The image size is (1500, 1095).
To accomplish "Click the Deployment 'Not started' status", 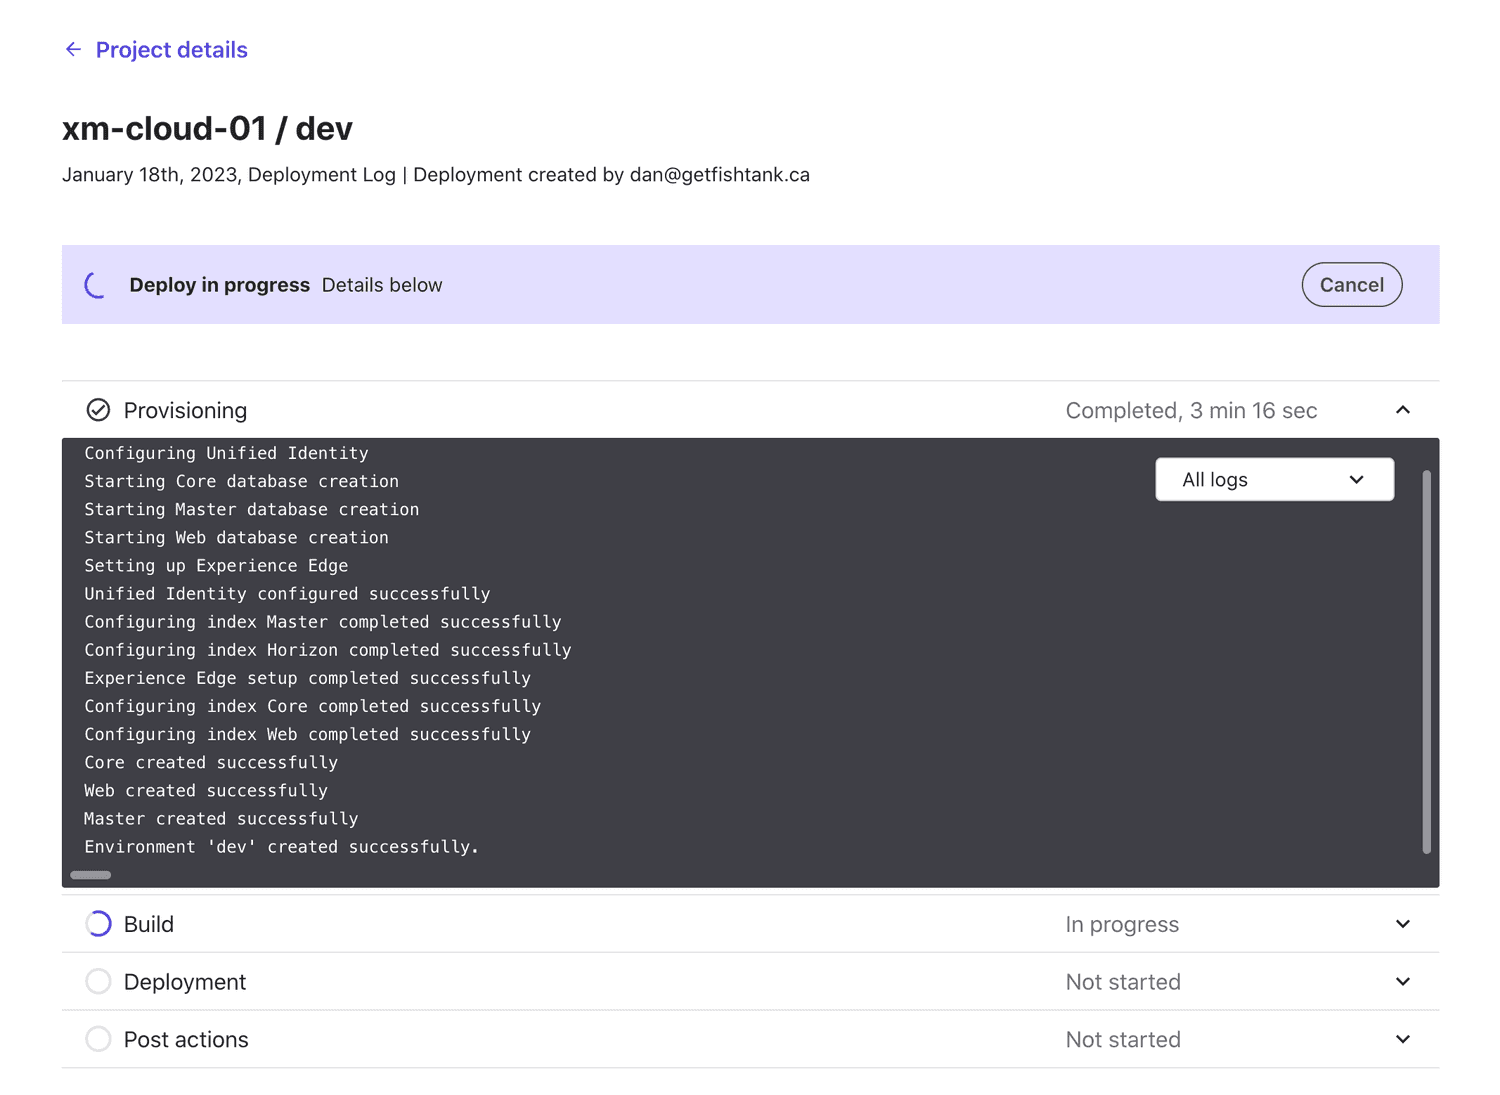I will tap(1123, 982).
